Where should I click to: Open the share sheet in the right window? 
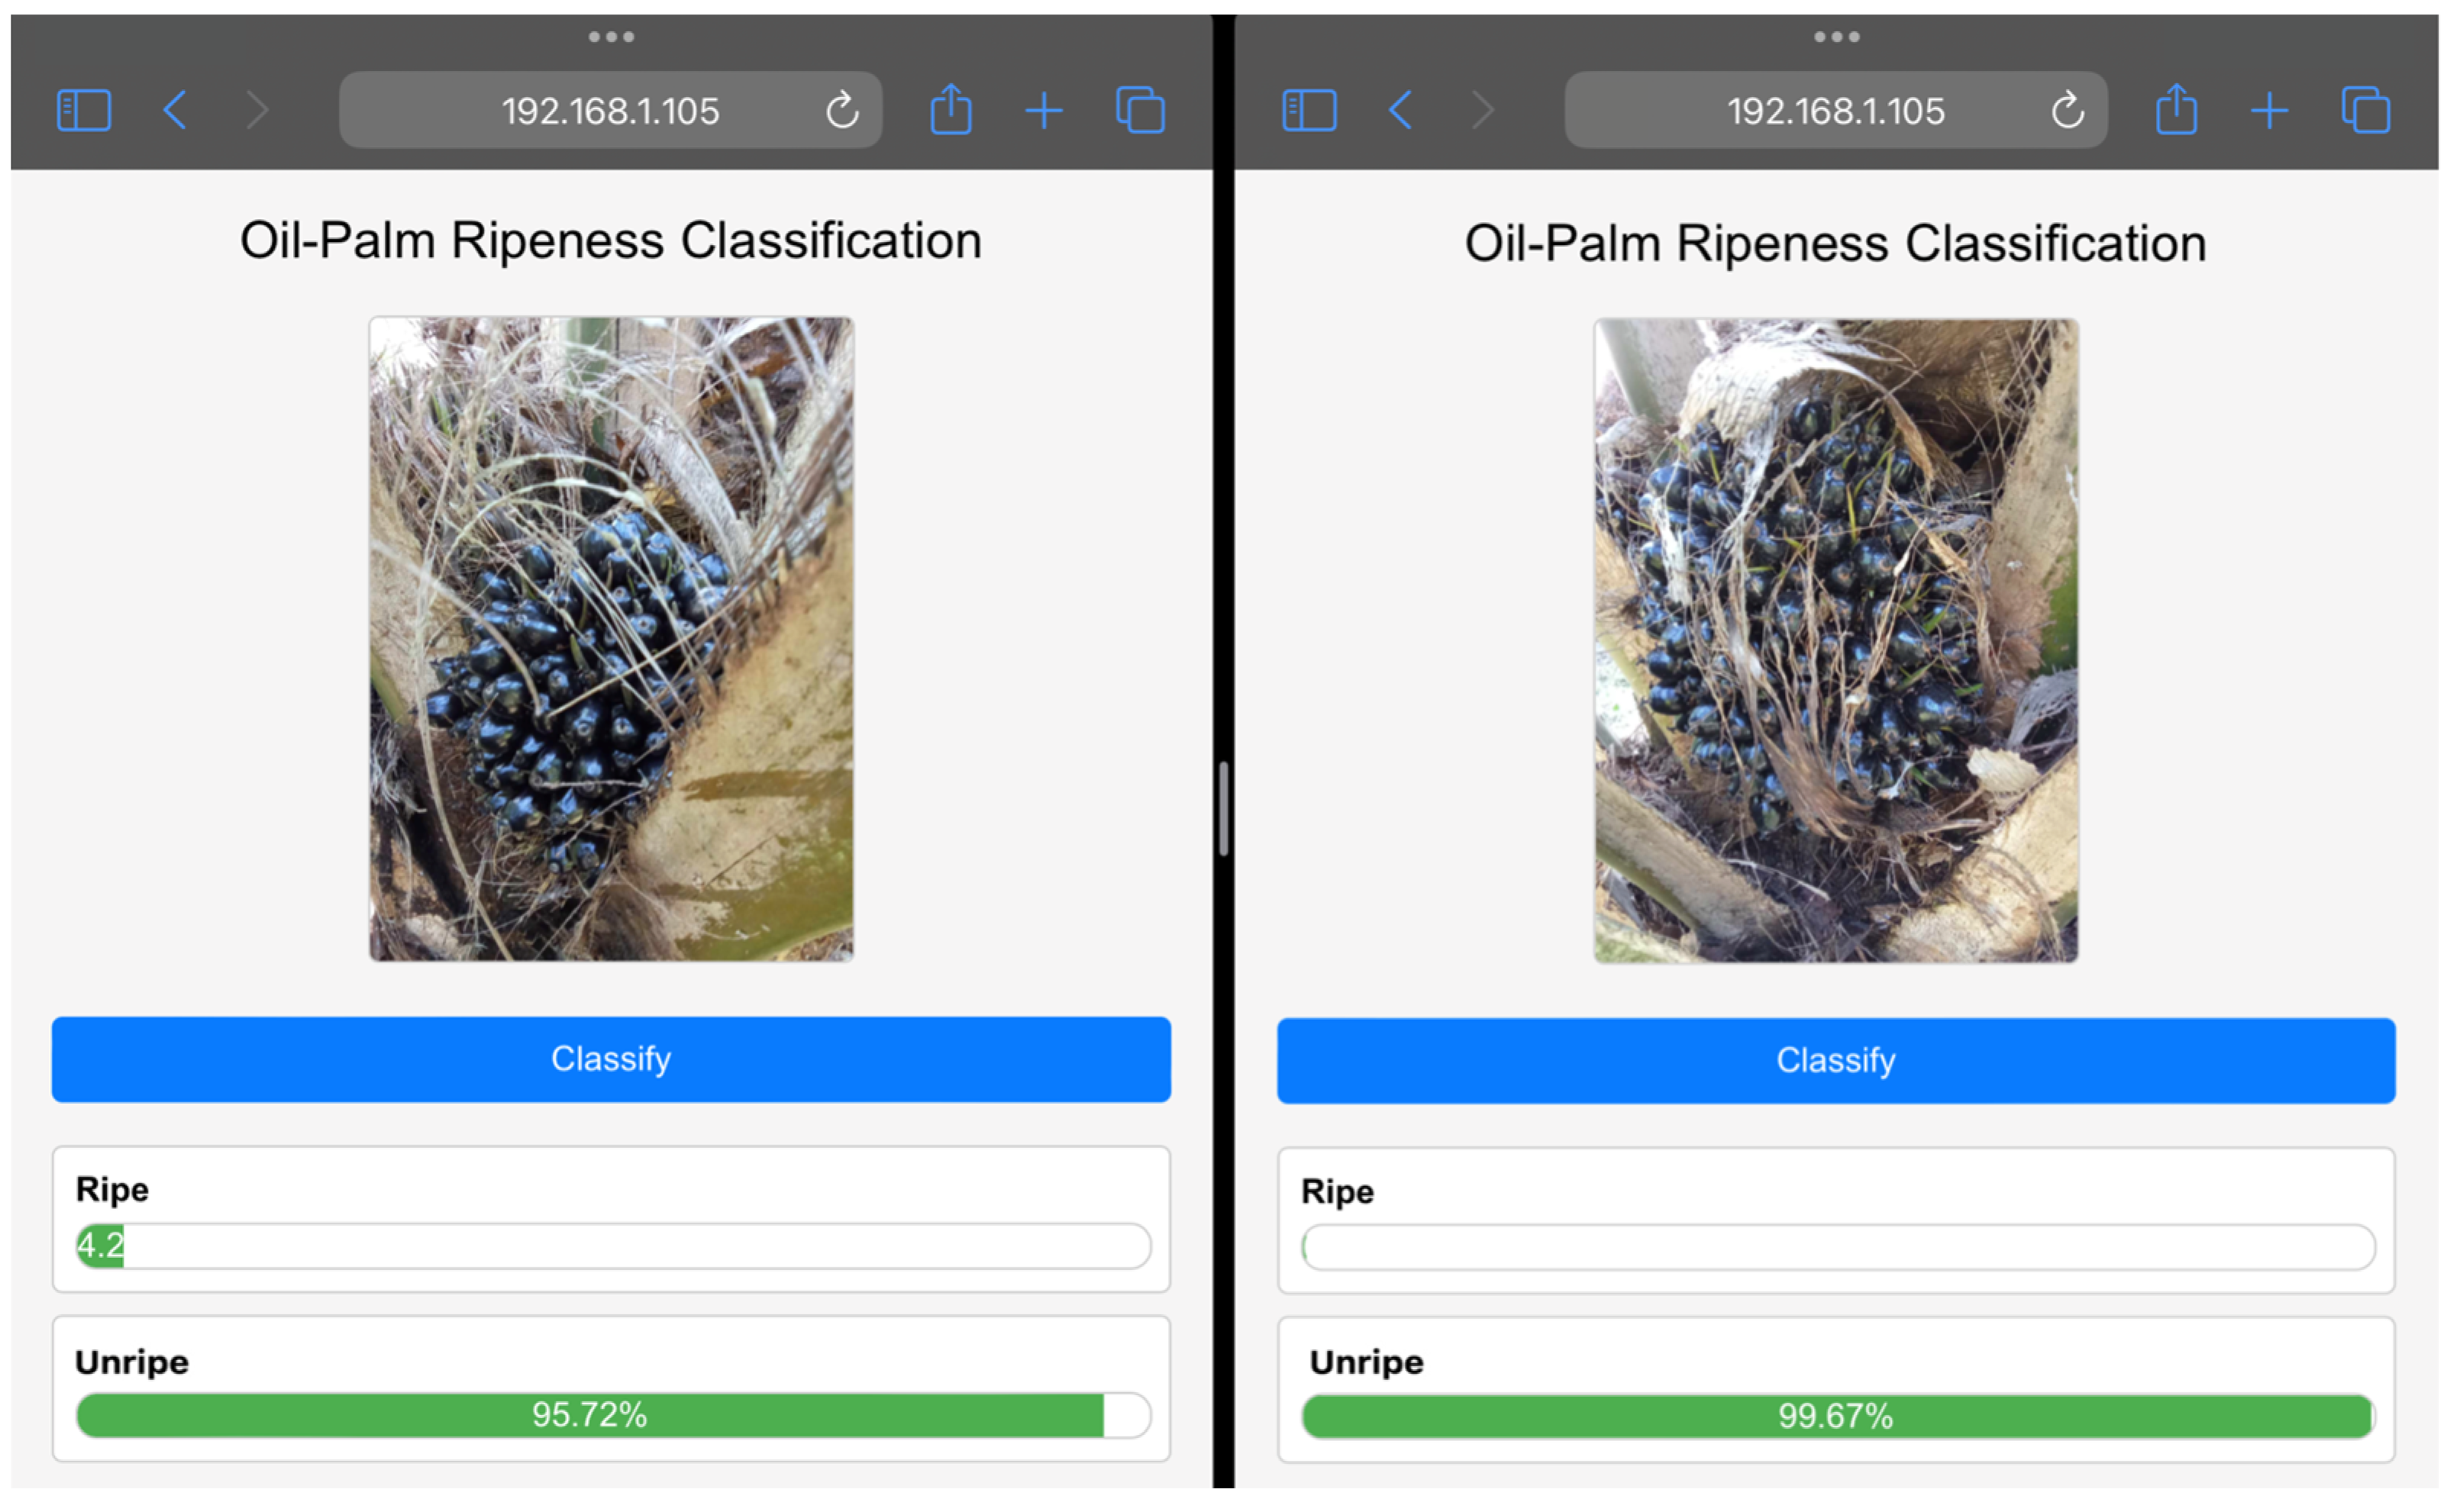2176,109
